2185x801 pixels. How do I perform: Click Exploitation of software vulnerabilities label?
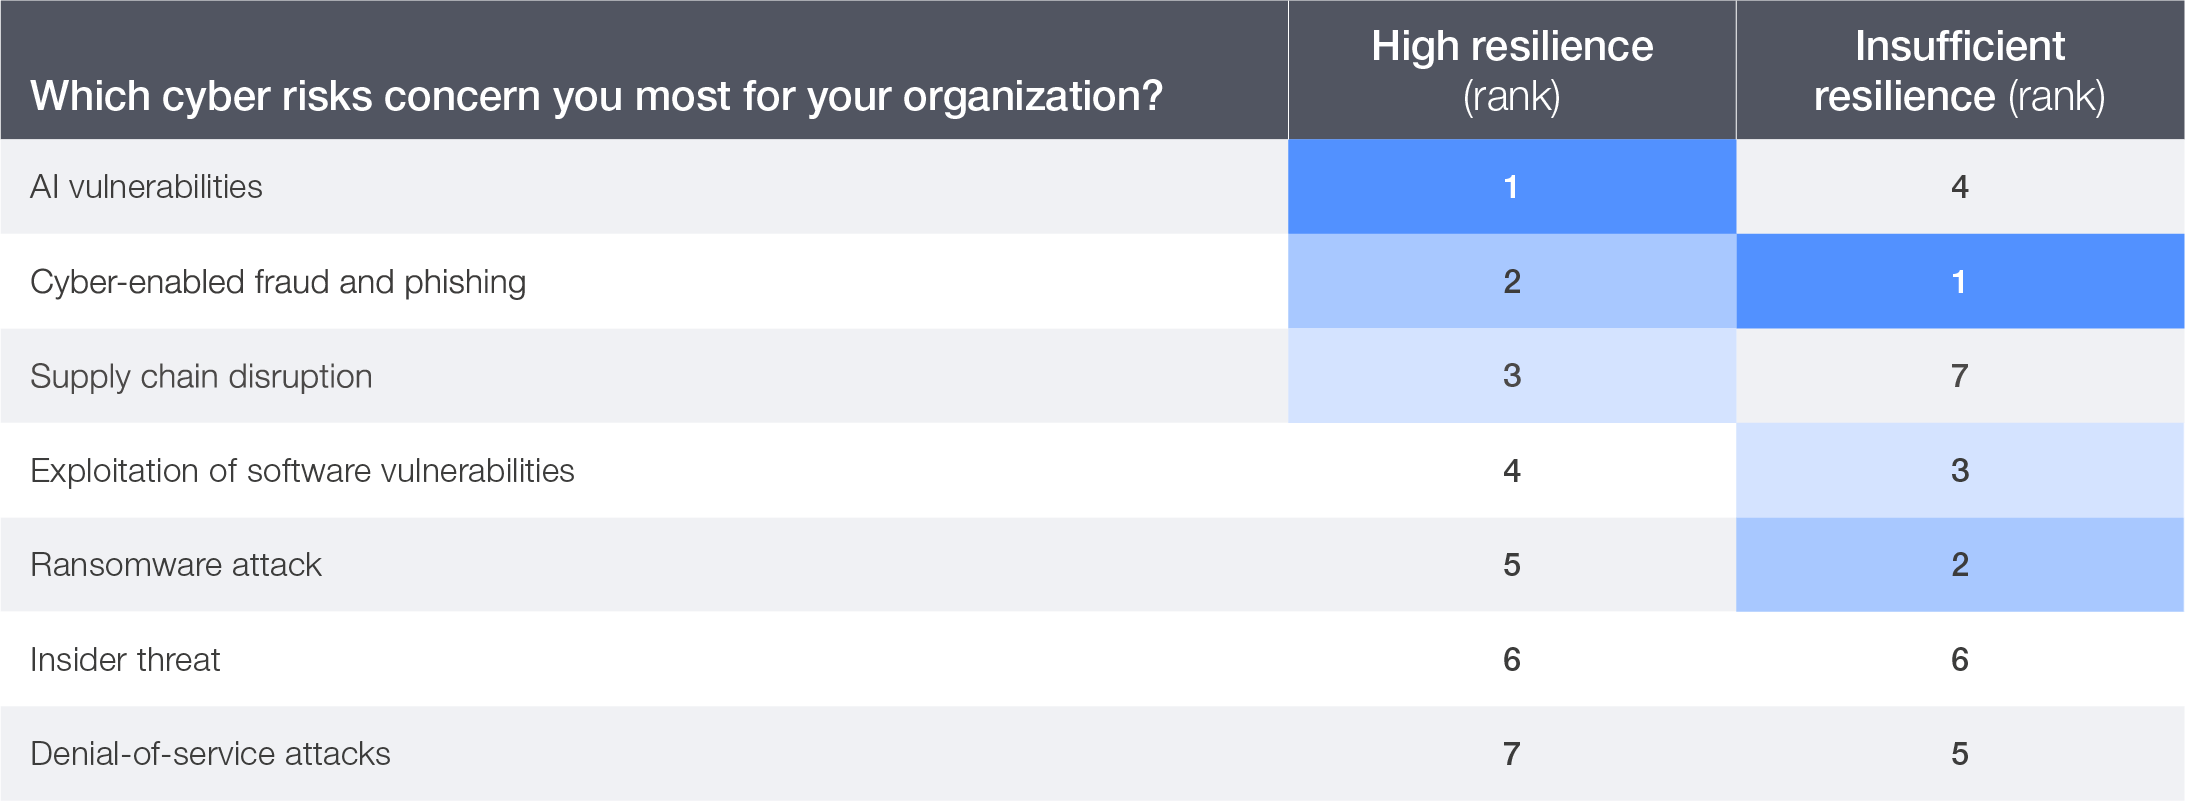[x=302, y=470]
